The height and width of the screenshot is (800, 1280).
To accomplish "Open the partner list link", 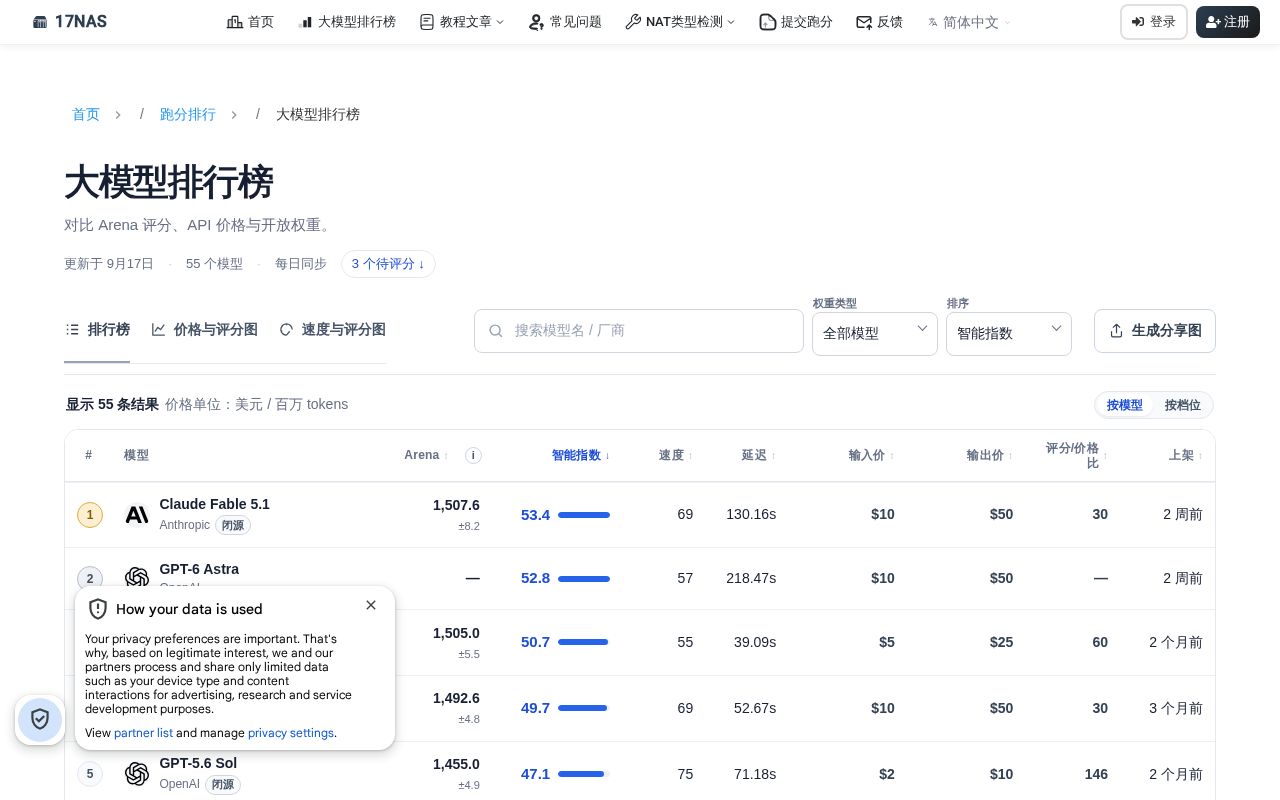I will (x=143, y=733).
